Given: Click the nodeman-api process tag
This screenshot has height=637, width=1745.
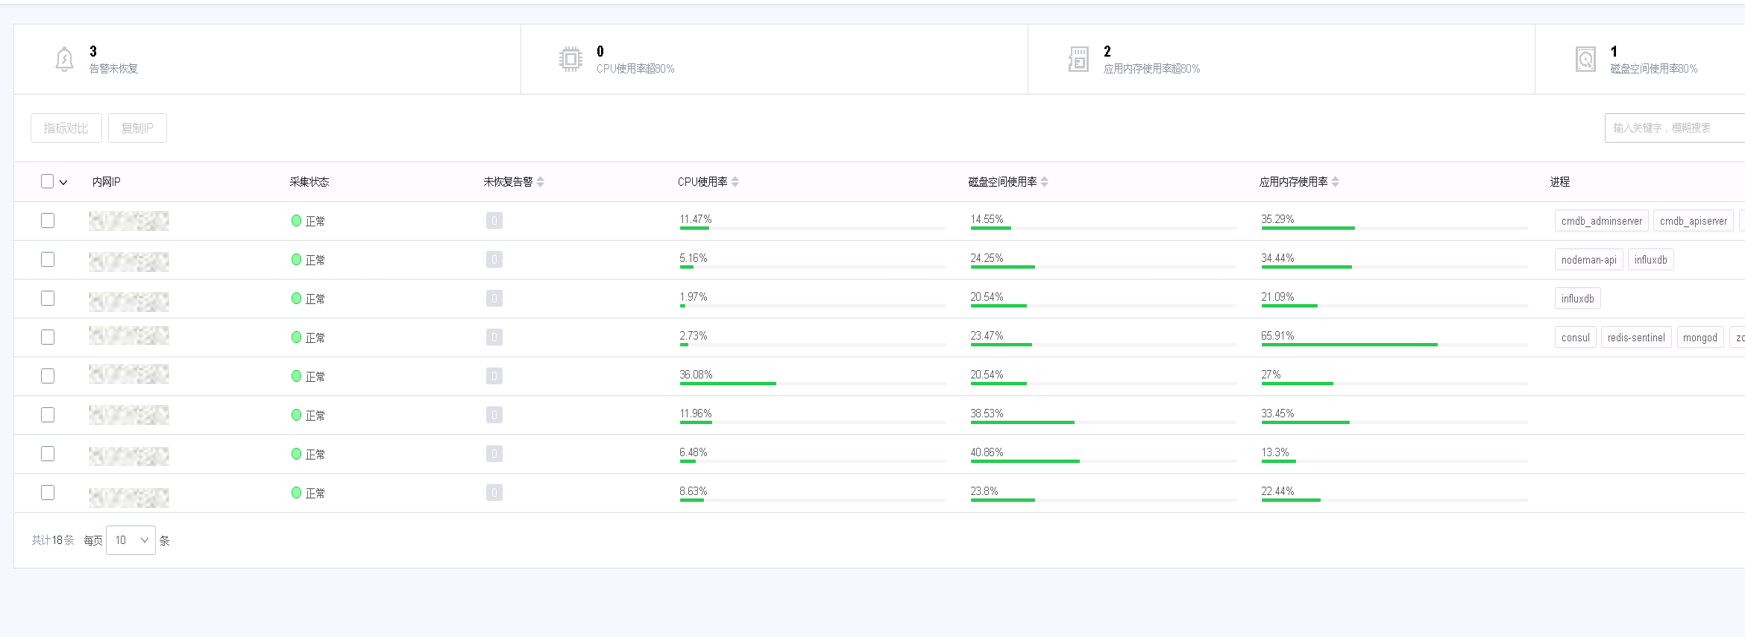Looking at the screenshot, I should coord(1588,260).
